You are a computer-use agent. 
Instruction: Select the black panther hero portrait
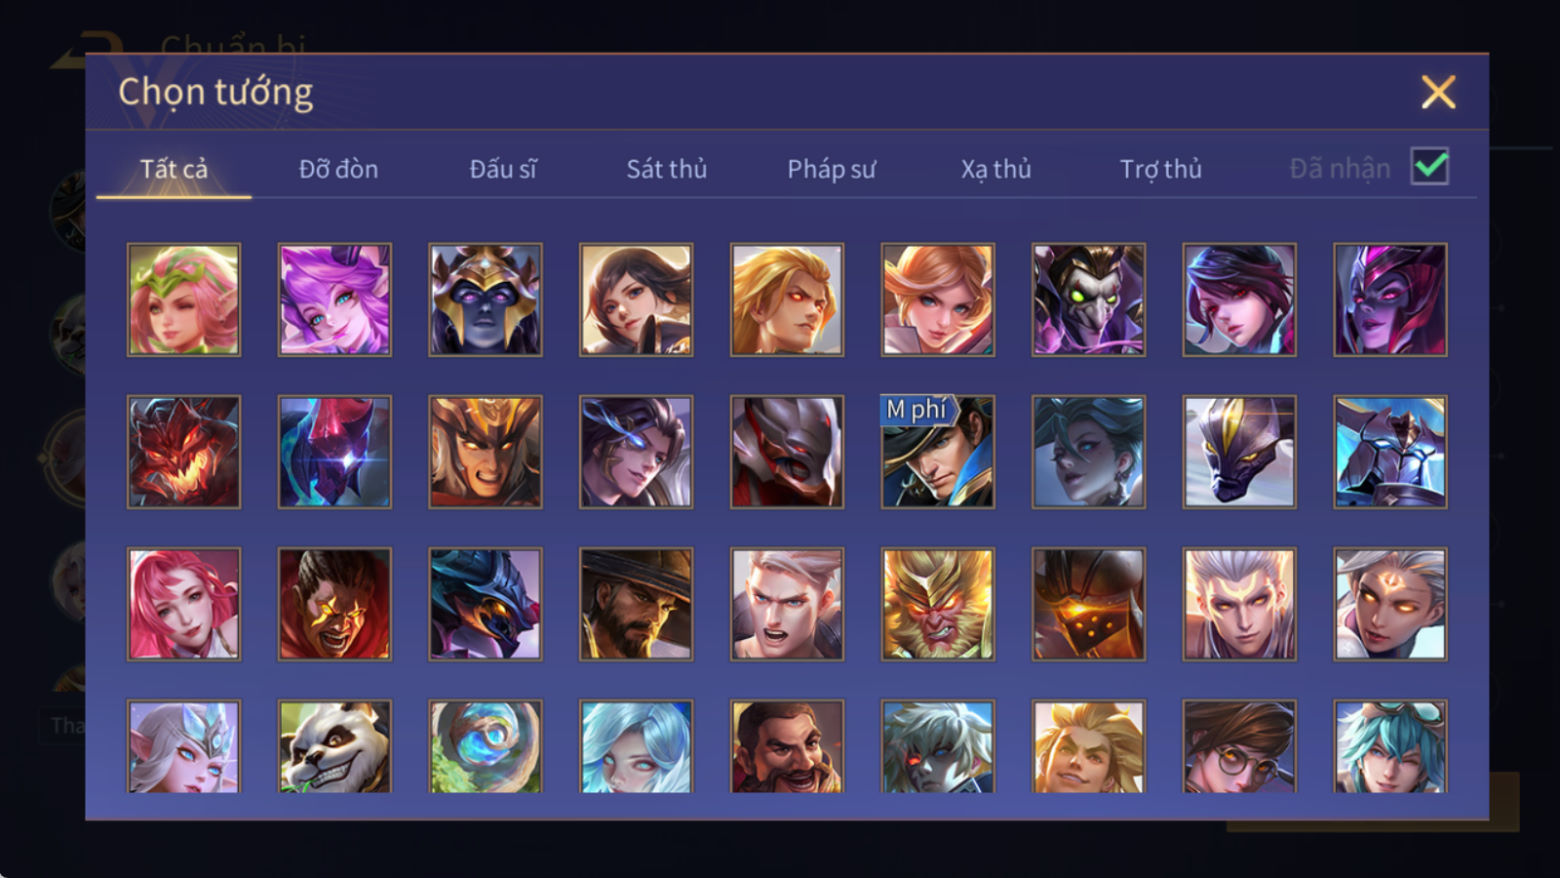click(x=1240, y=452)
